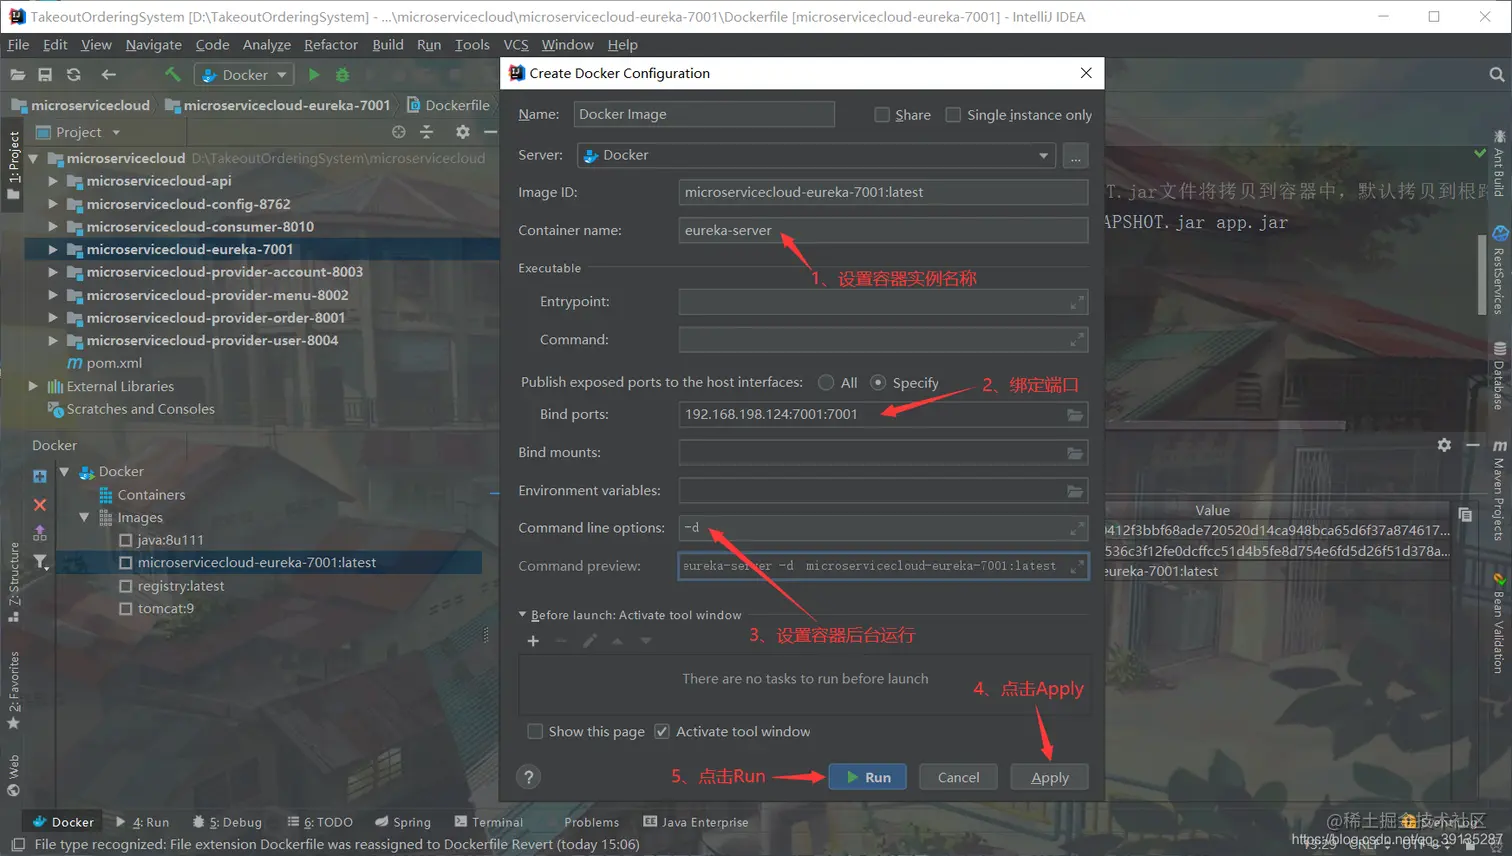Screen dimensions: 1512x856
Task: Add a before-launch task with plus icon
Action: click(533, 641)
